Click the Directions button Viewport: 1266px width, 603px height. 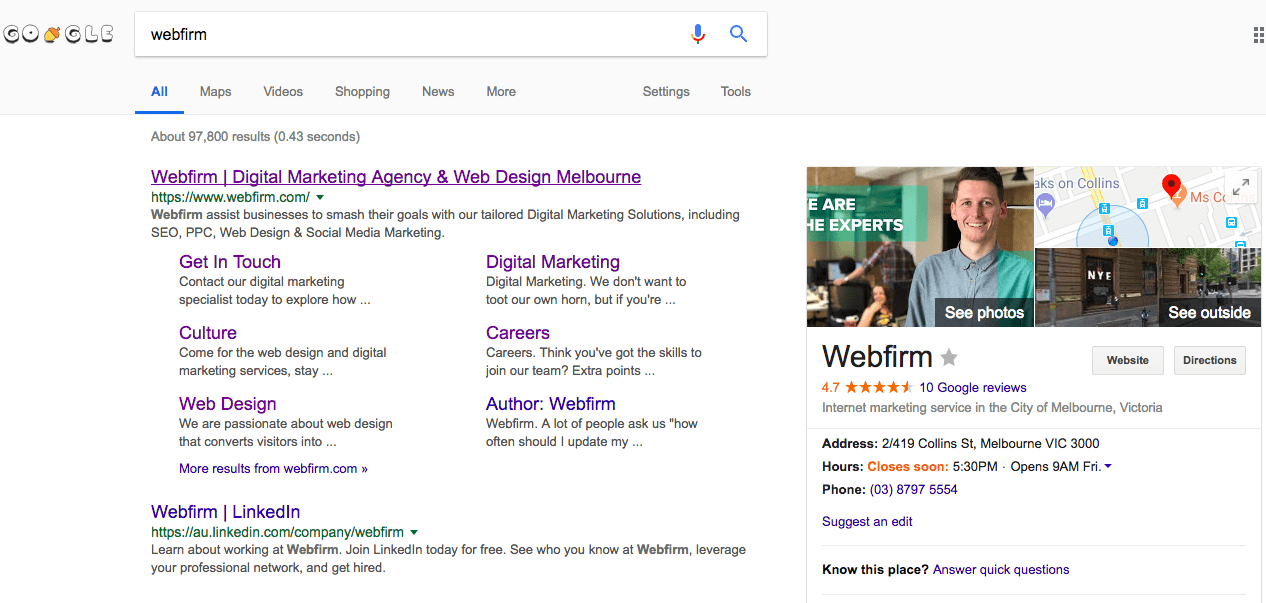(1210, 360)
